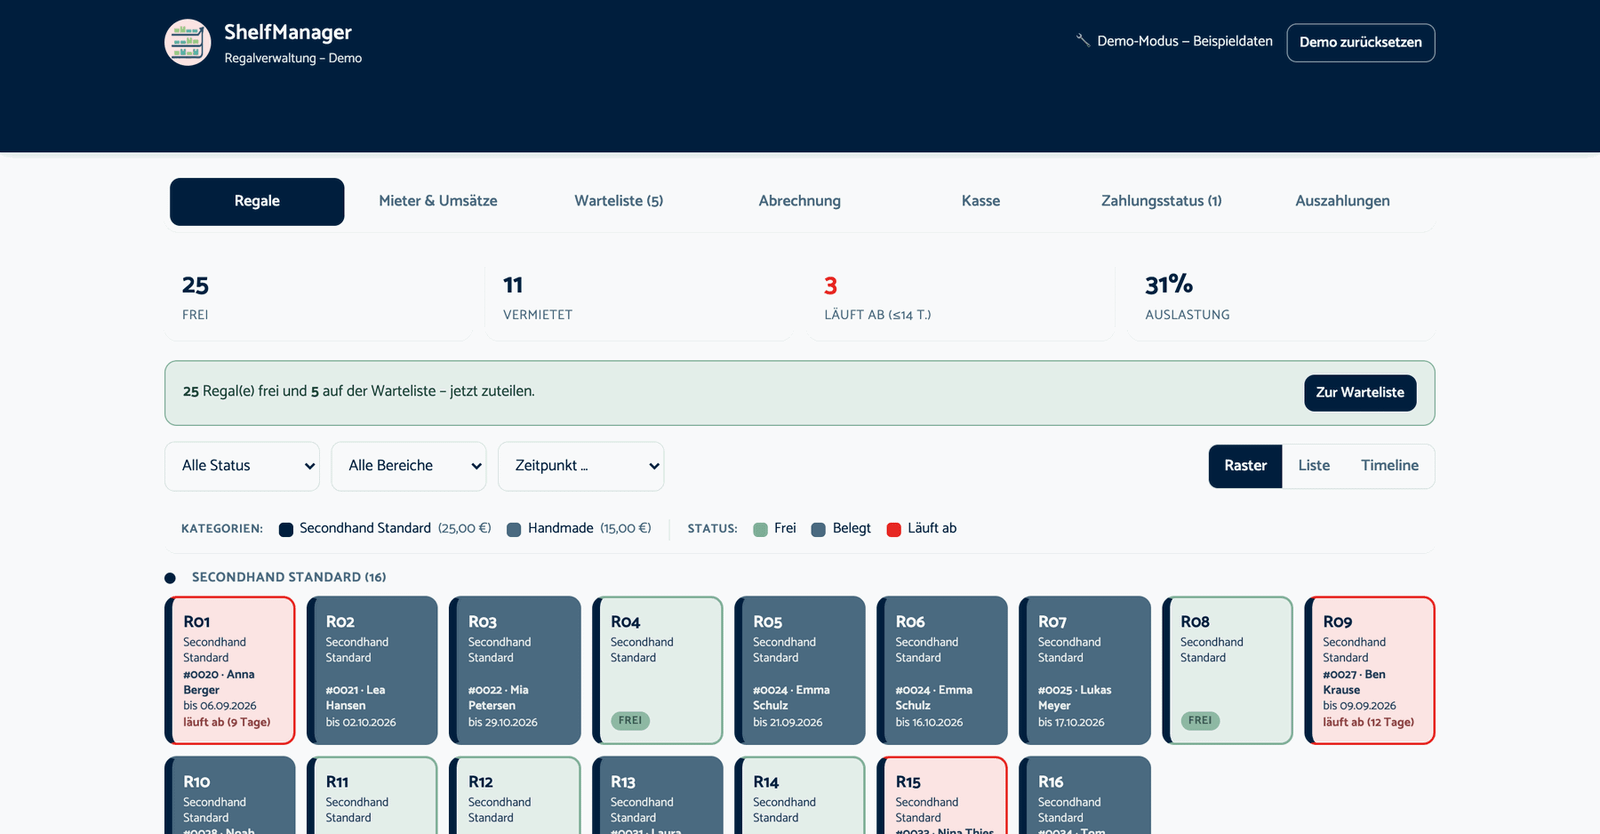Viewport: 1600px width, 834px height.
Task: Expand the Alle Status dropdown
Action: [x=242, y=467]
